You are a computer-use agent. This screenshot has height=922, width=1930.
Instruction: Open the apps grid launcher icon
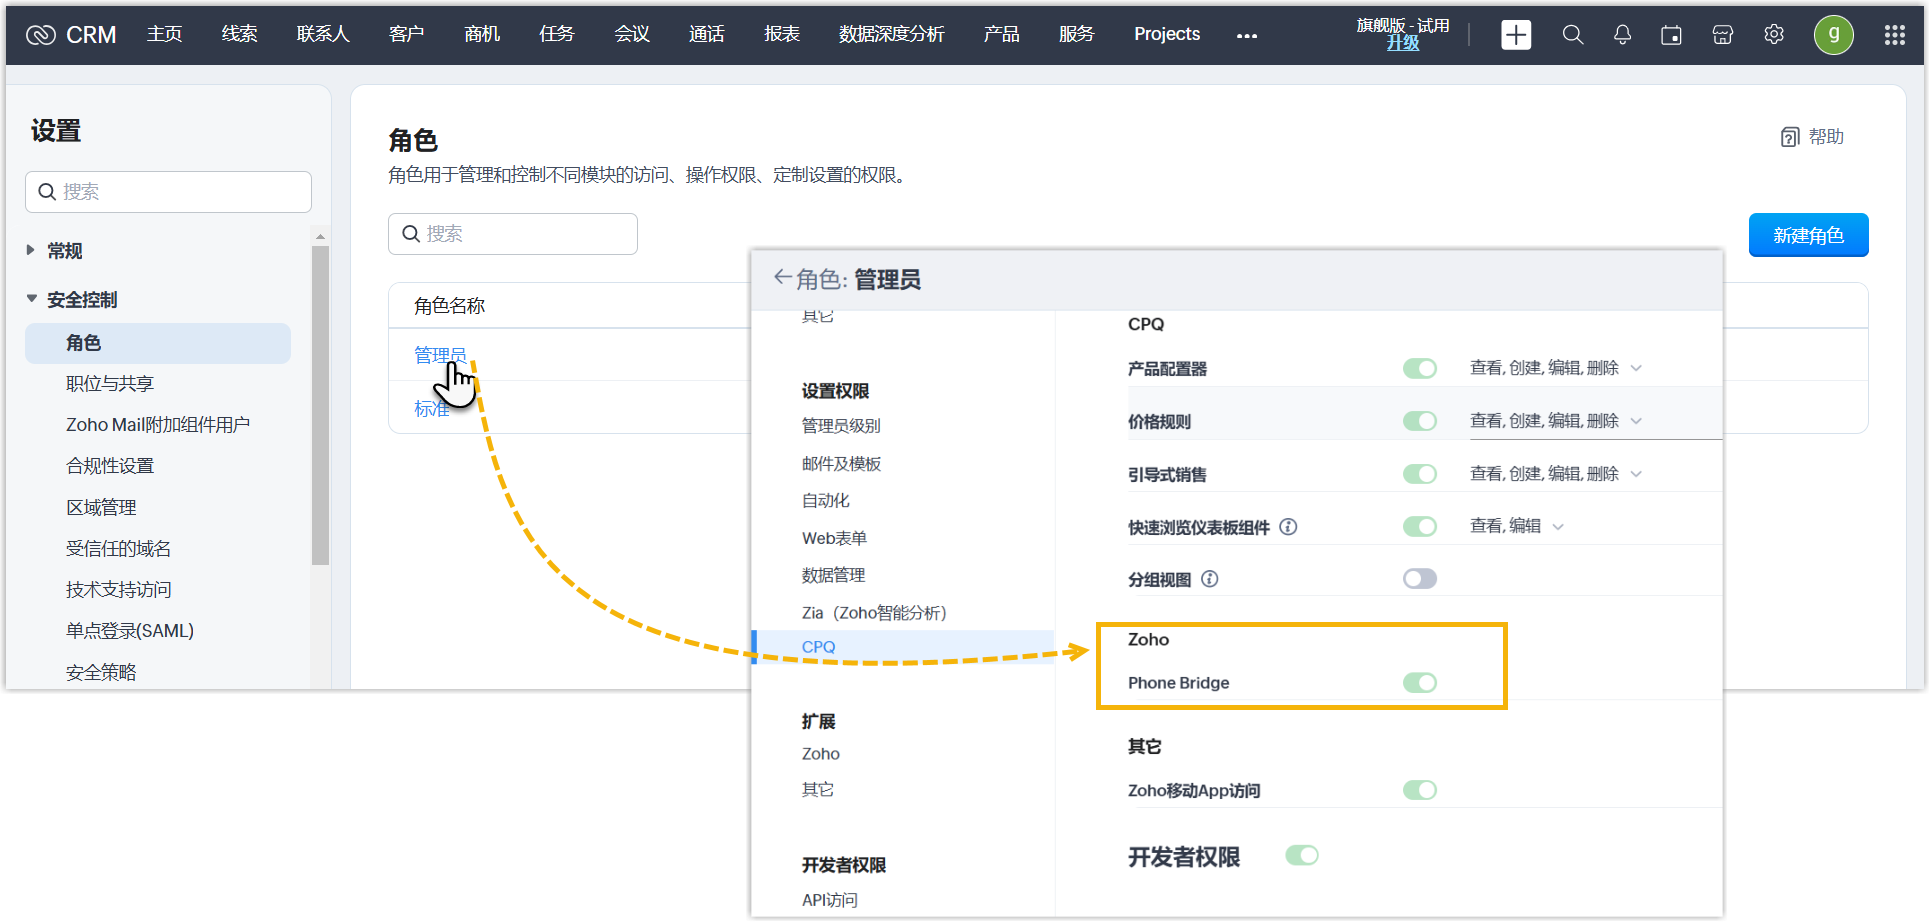tap(1894, 35)
